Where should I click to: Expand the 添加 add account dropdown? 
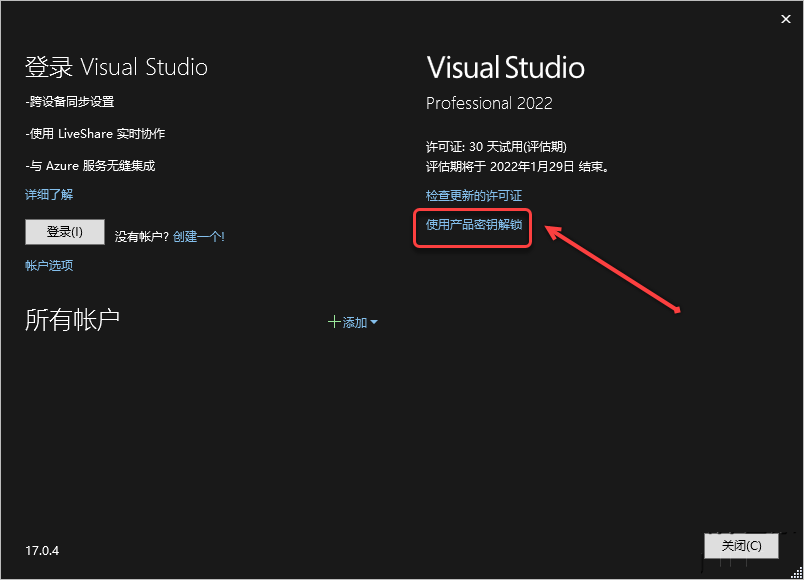[353, 322]
